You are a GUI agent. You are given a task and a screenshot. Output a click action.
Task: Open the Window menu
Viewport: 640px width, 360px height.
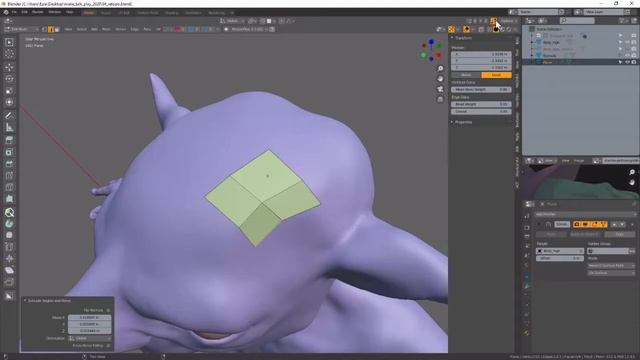pos(54,12)
